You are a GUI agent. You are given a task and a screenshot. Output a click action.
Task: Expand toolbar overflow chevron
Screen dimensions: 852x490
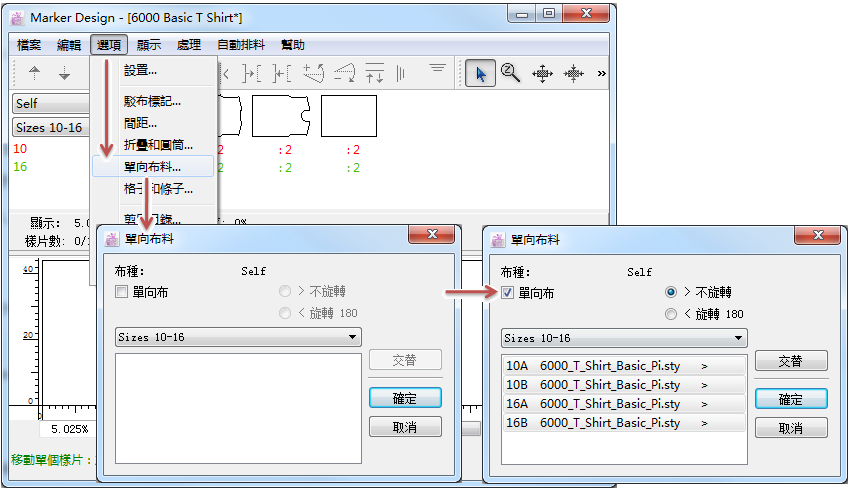point(601,73)
